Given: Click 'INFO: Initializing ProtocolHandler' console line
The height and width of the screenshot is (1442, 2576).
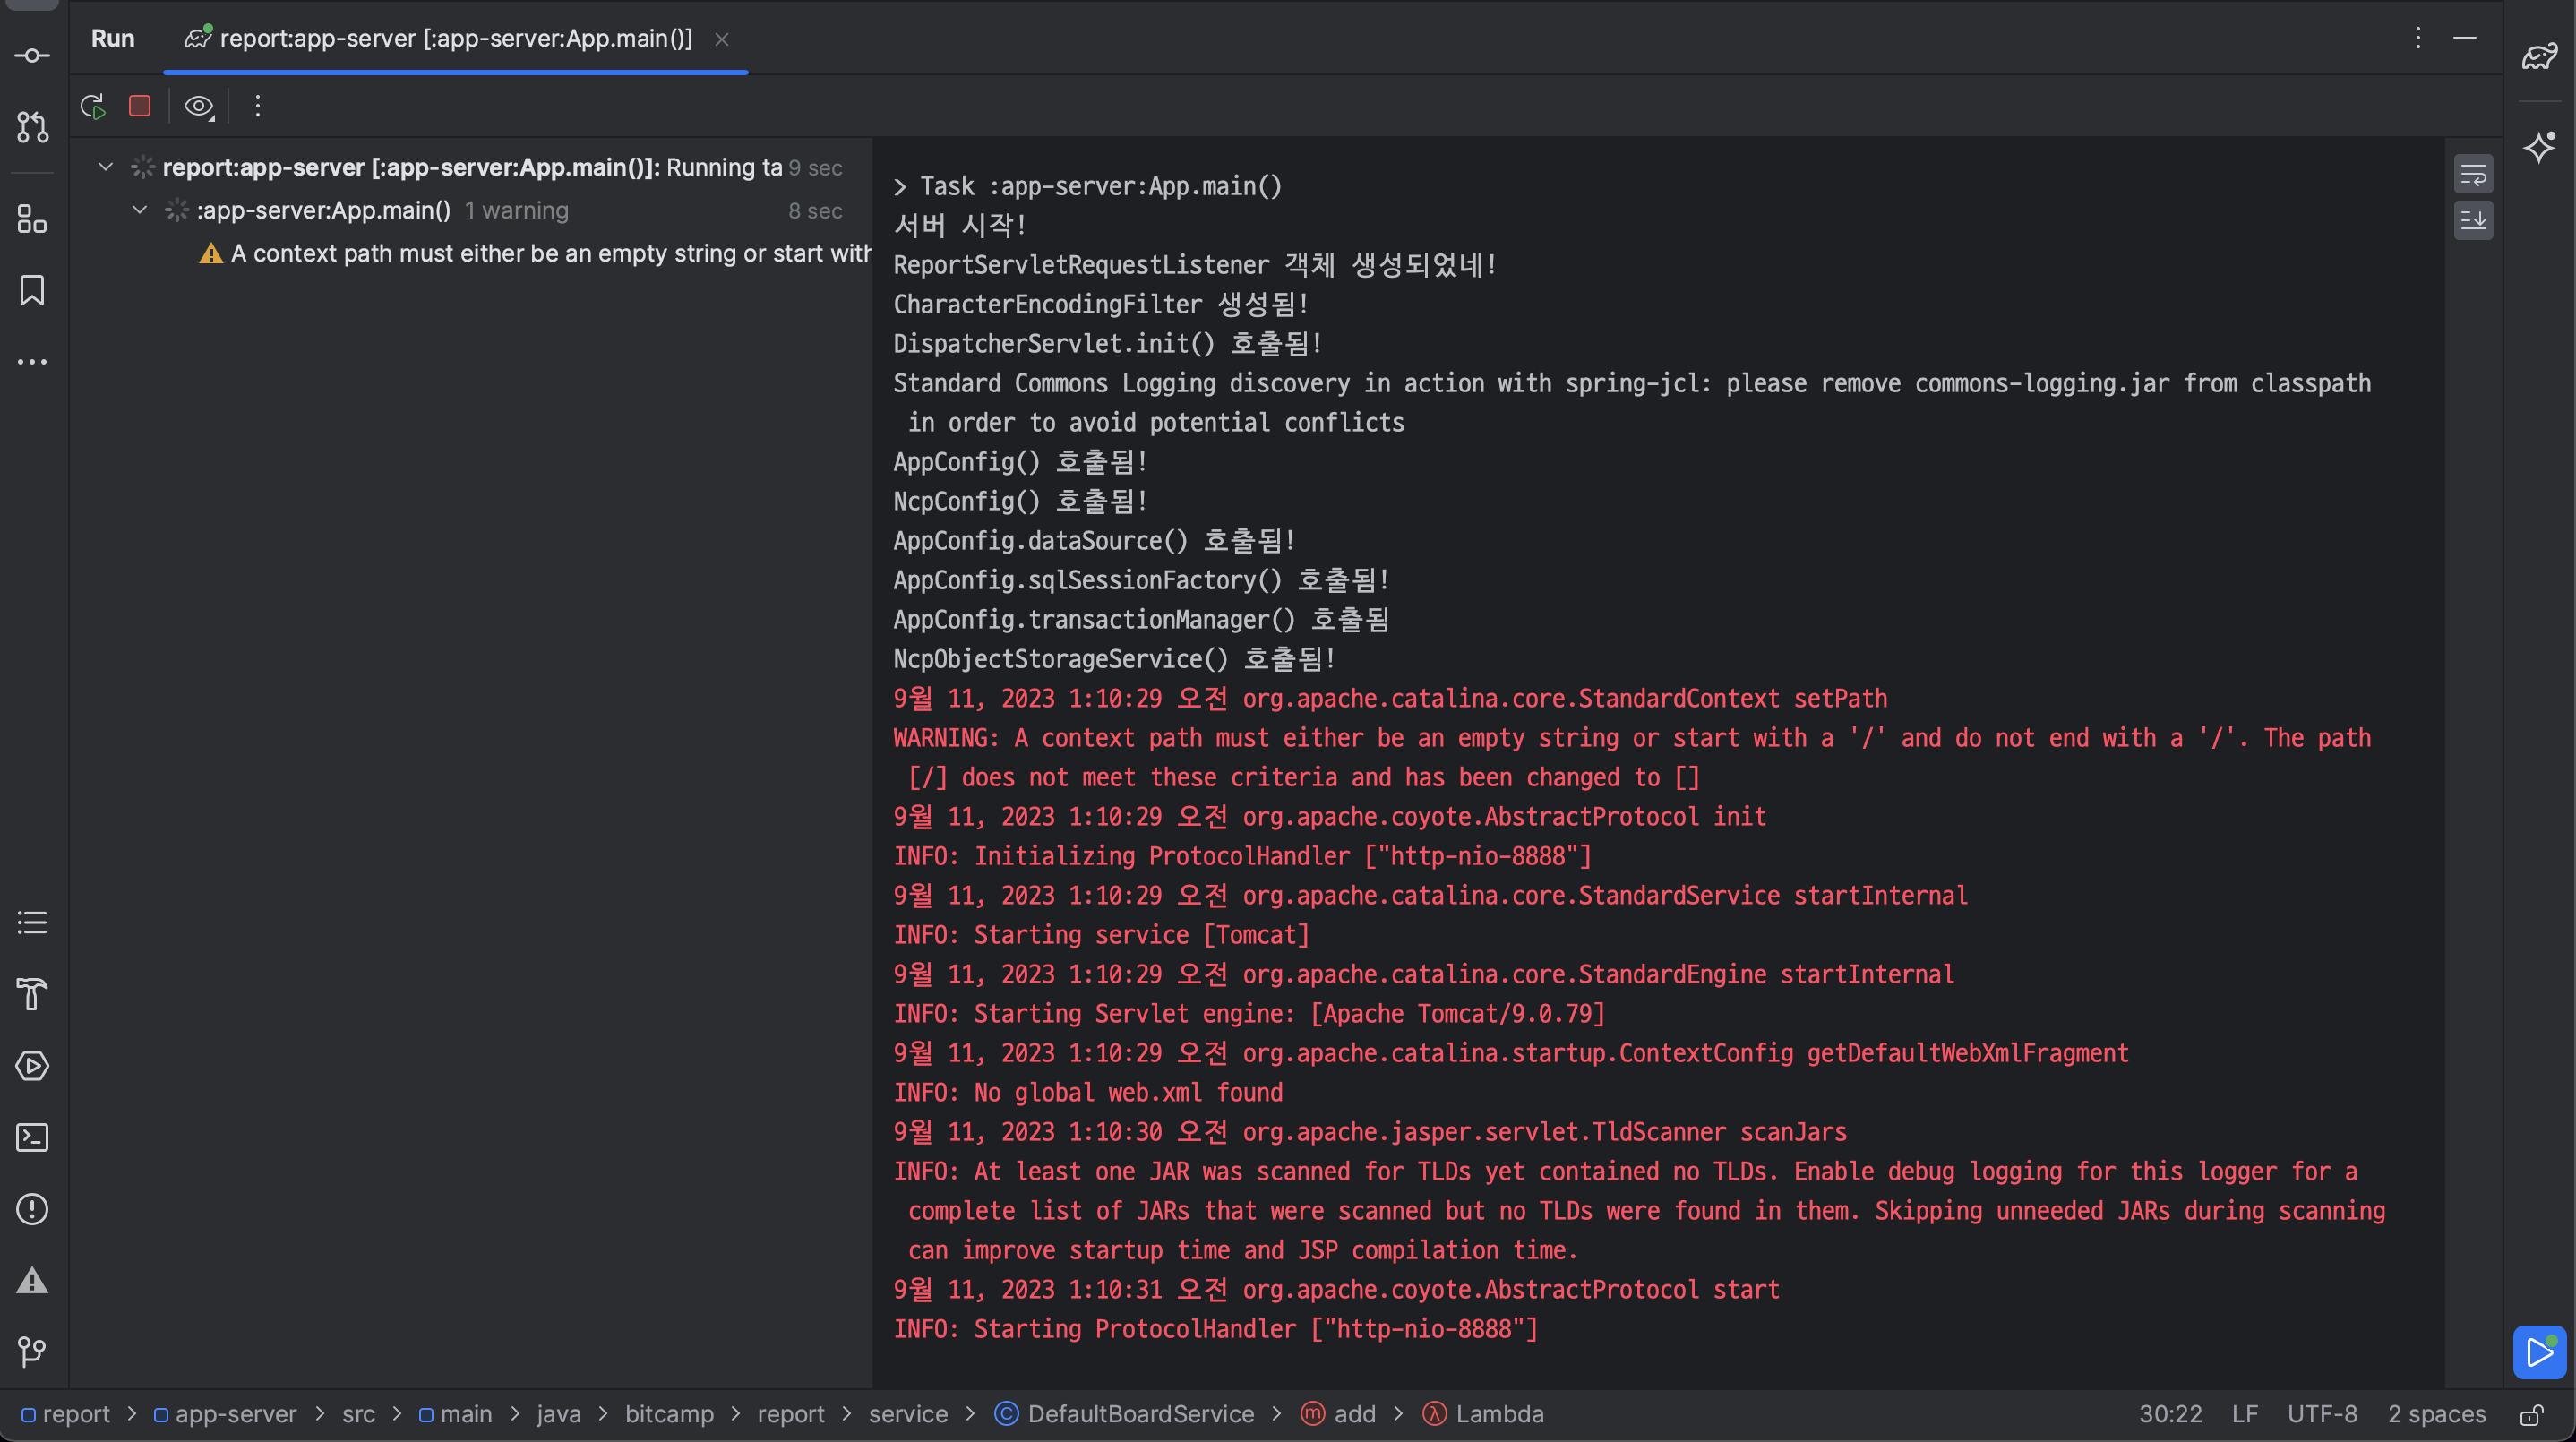Looking at the screenshot, I should 1242,856.
